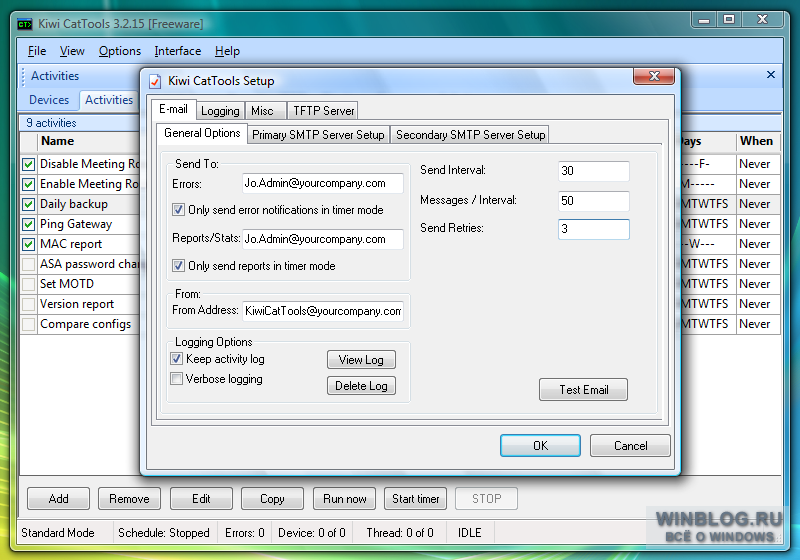Enable the Set MOTD activity
Viewport: 800px width, 560px height.
tap(29, 284)
